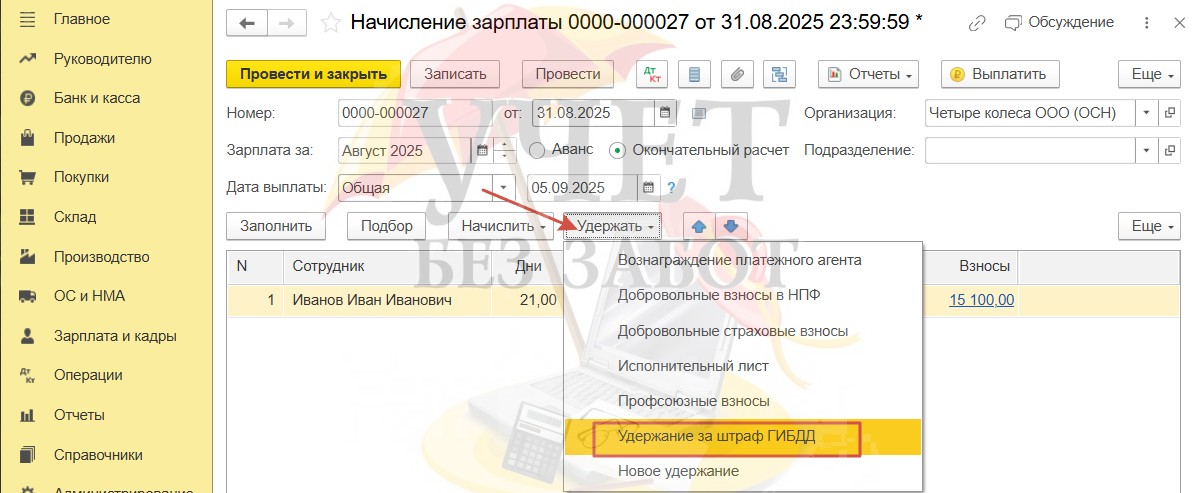The image size is (1198, 493).
Task: Expand the Дата выплаты Общая dropdown
Action: tap(503, 187)
